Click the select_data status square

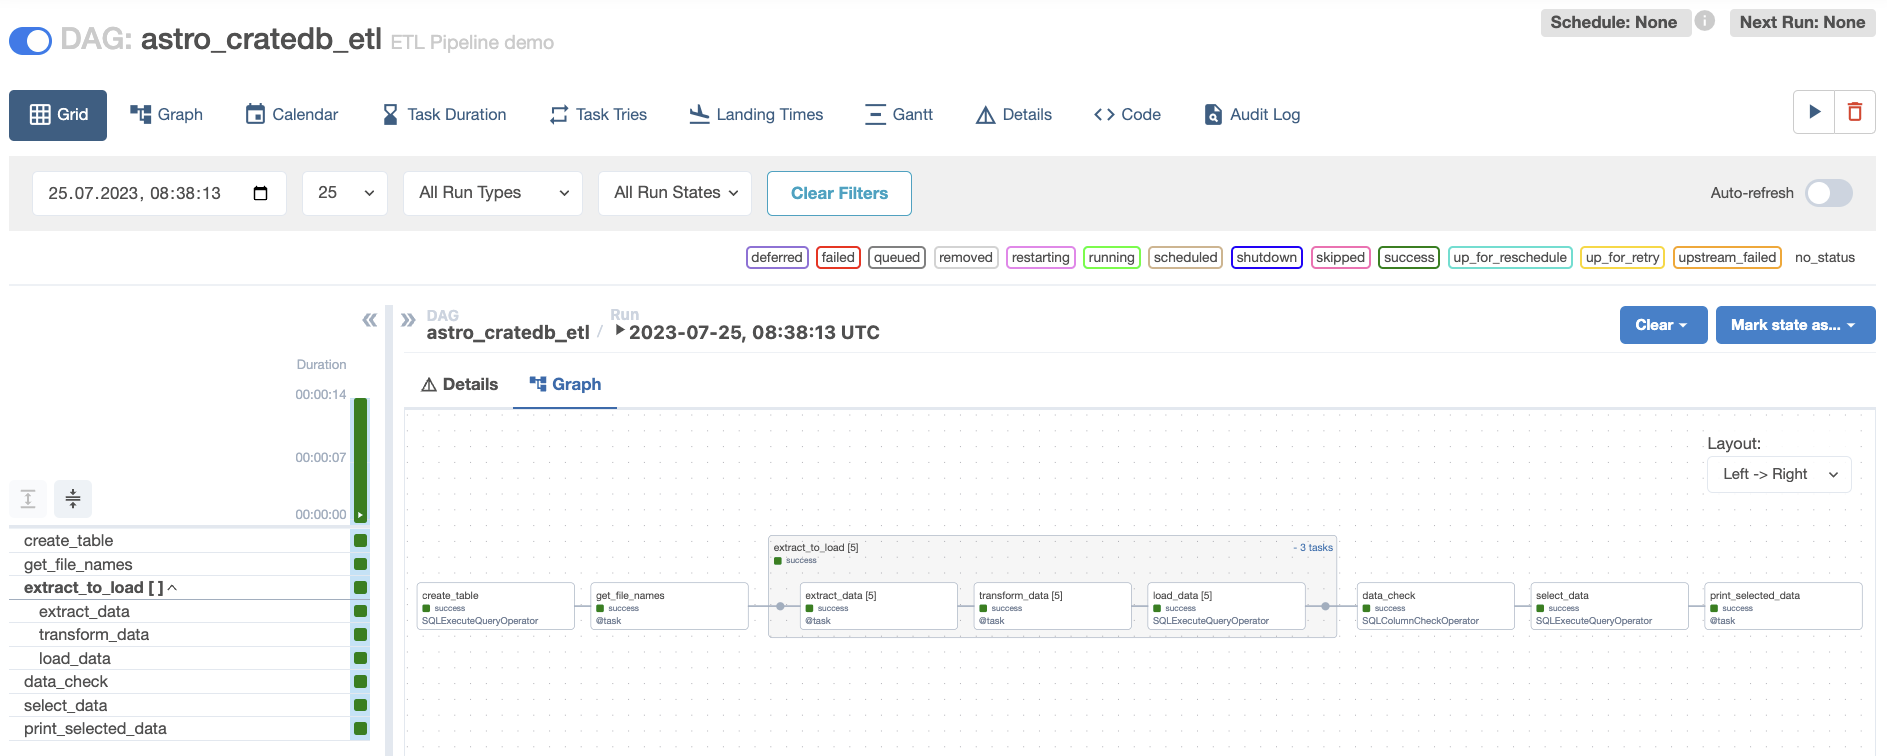pos(361,706)
